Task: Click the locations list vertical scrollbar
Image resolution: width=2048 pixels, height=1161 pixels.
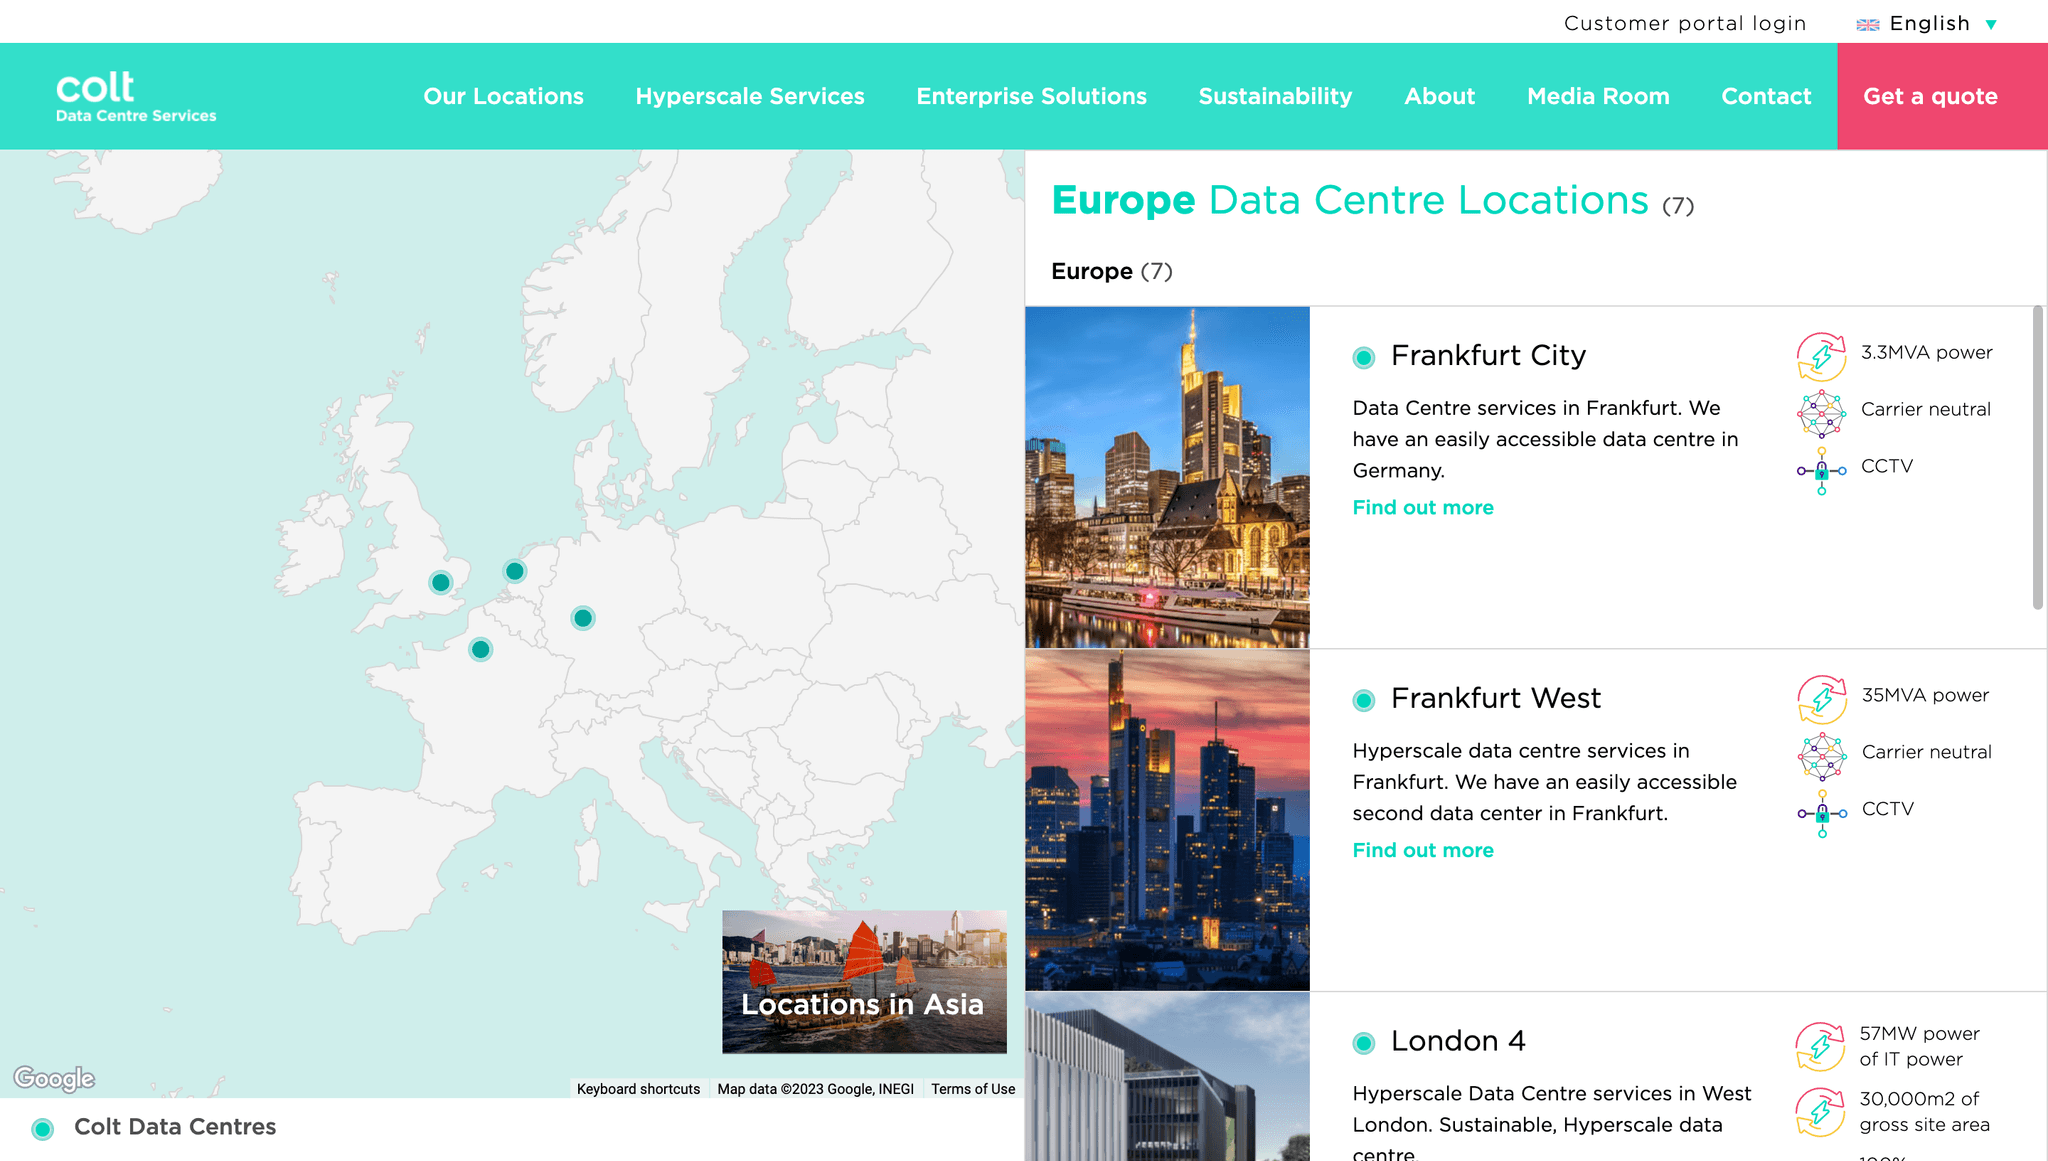Action: click(2037, 458)
